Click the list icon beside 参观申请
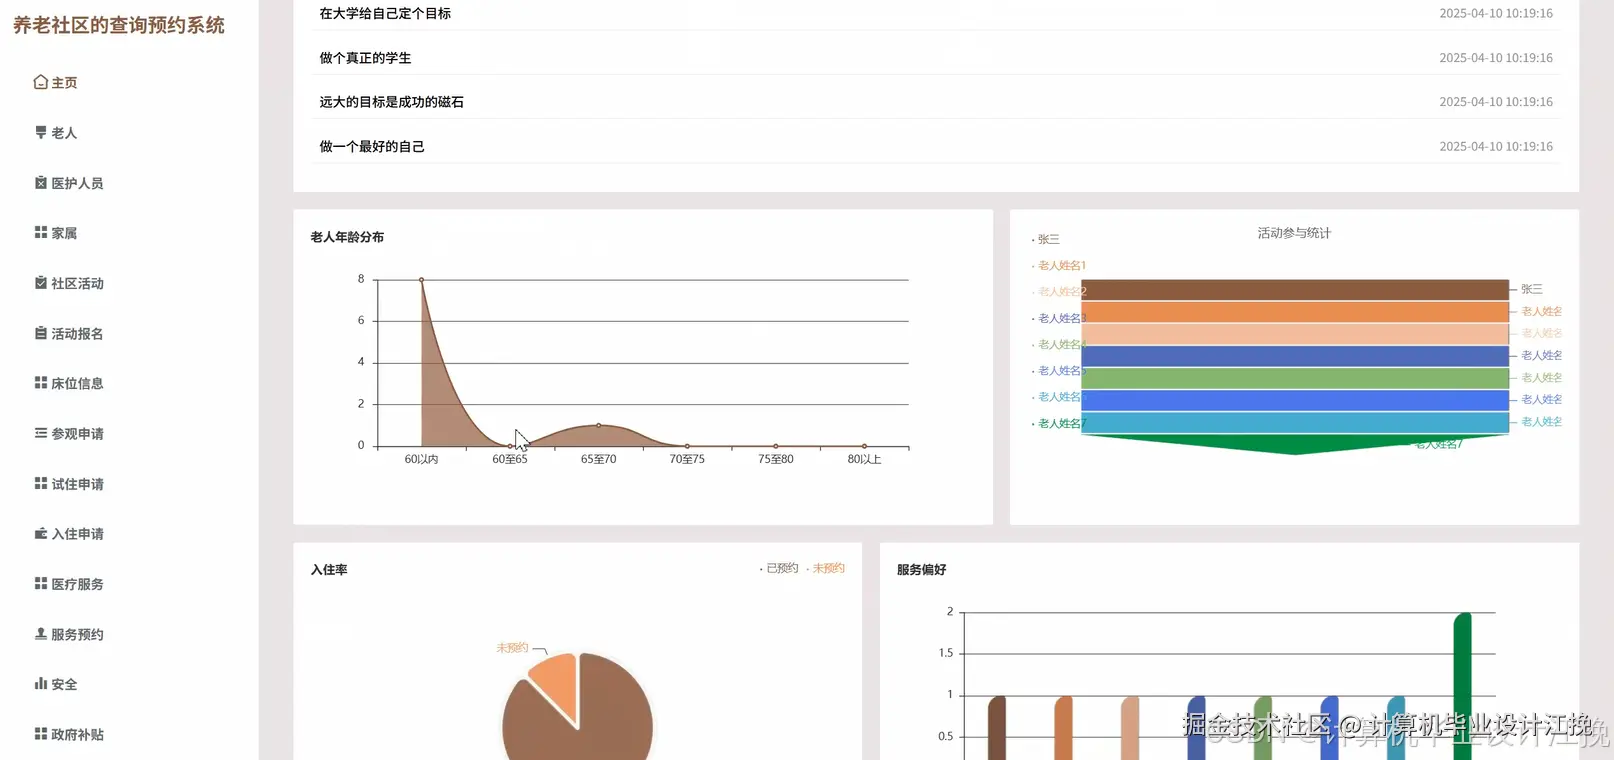 click(41, 433)
